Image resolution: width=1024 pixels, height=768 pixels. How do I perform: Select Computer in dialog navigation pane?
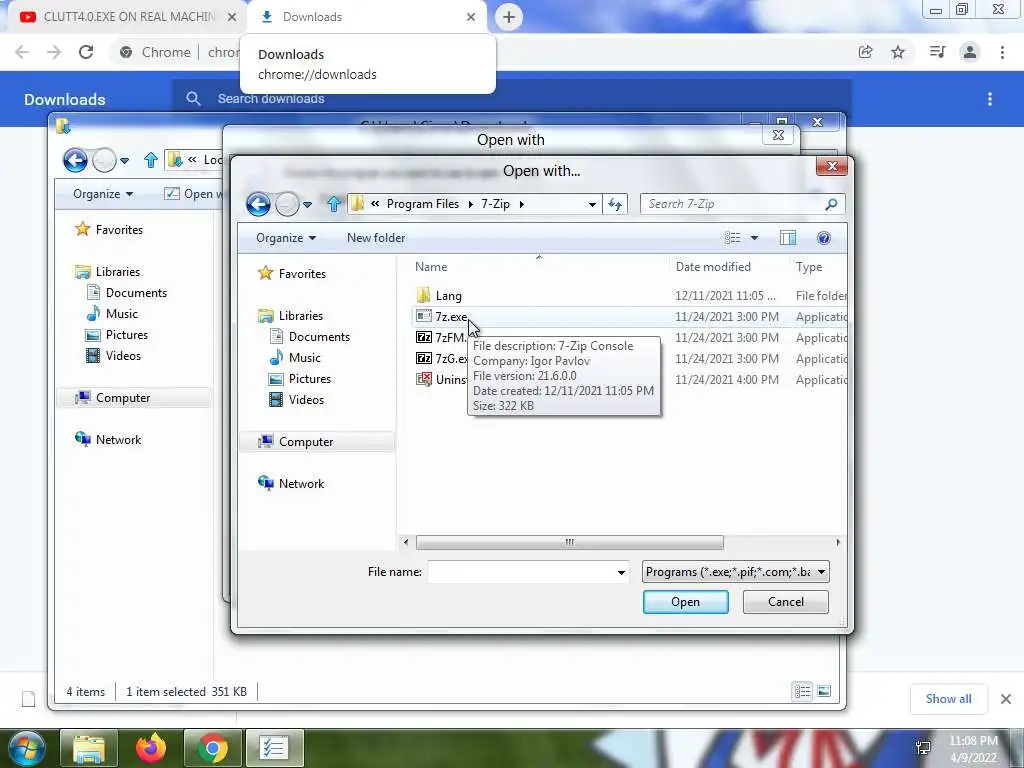click(x=317, y=441)
